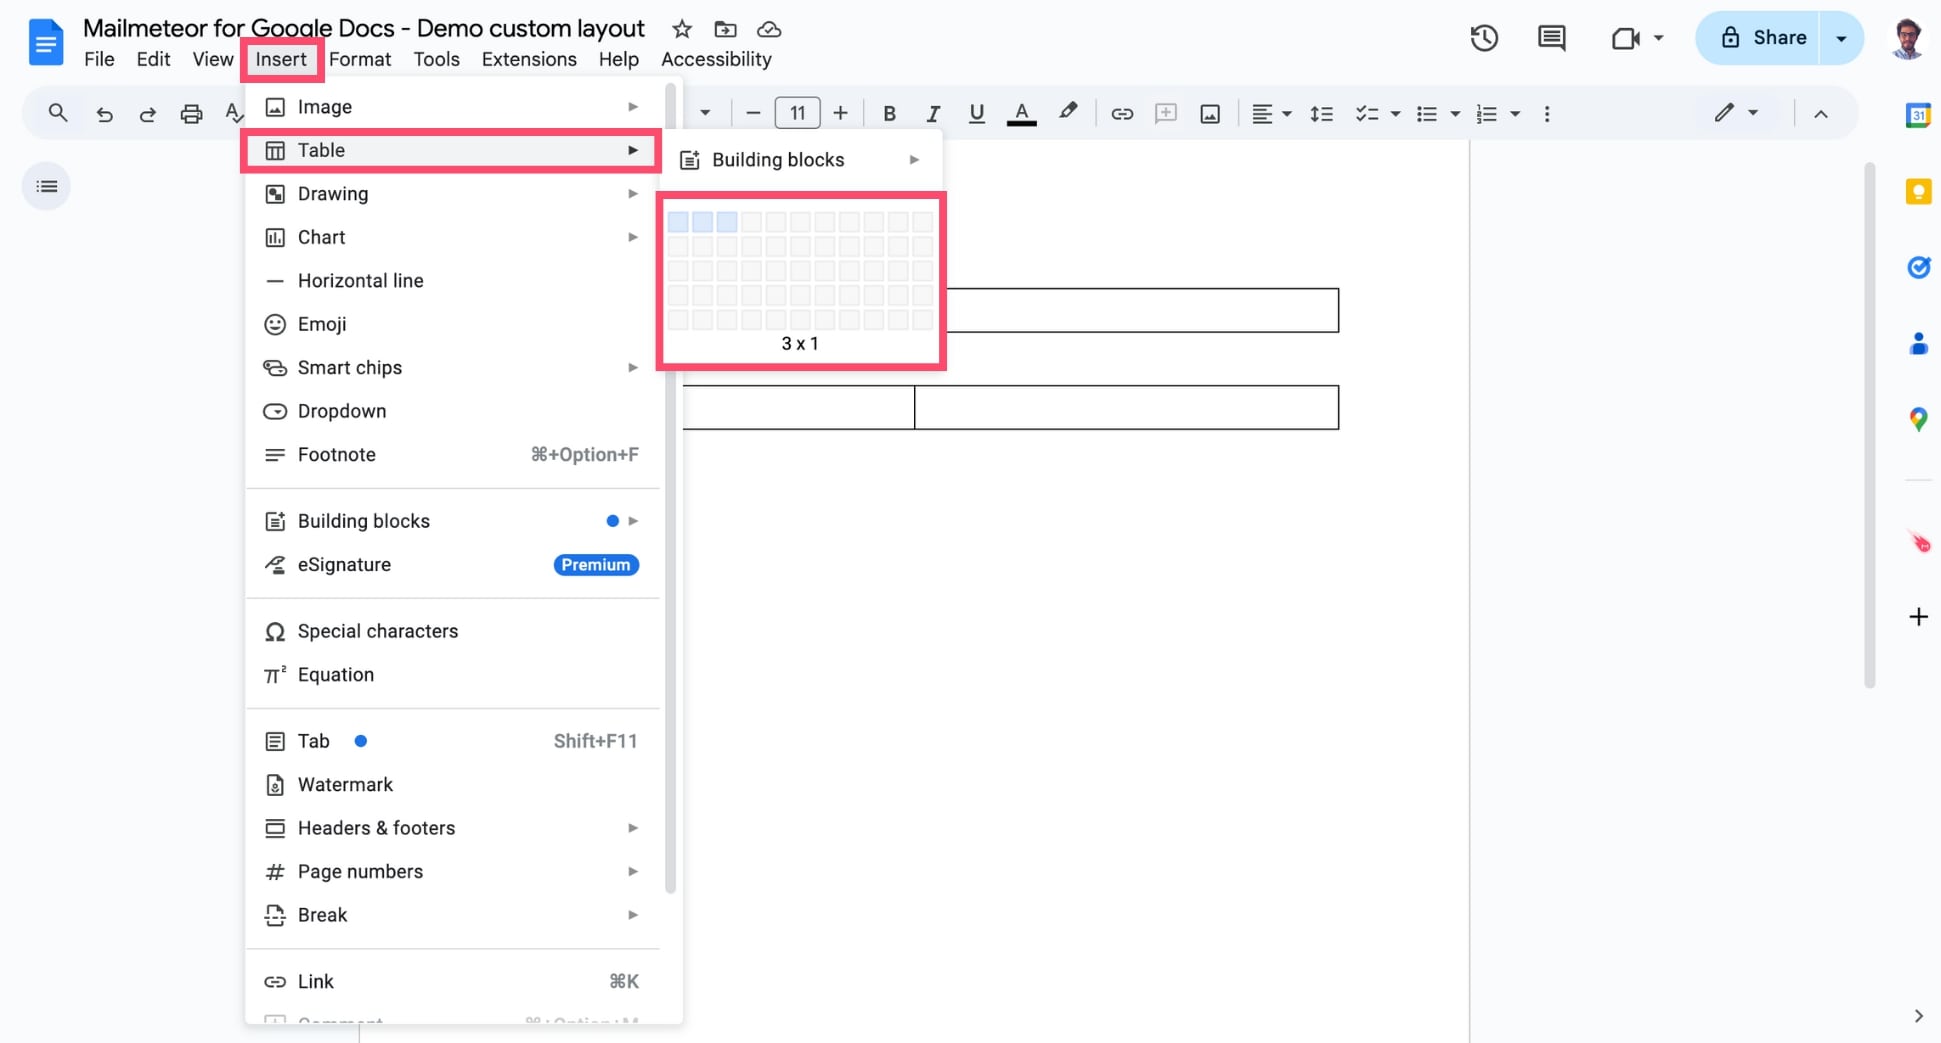Decrease font size with minus
The image size is (1941, 1043).
tap(753, 113)
